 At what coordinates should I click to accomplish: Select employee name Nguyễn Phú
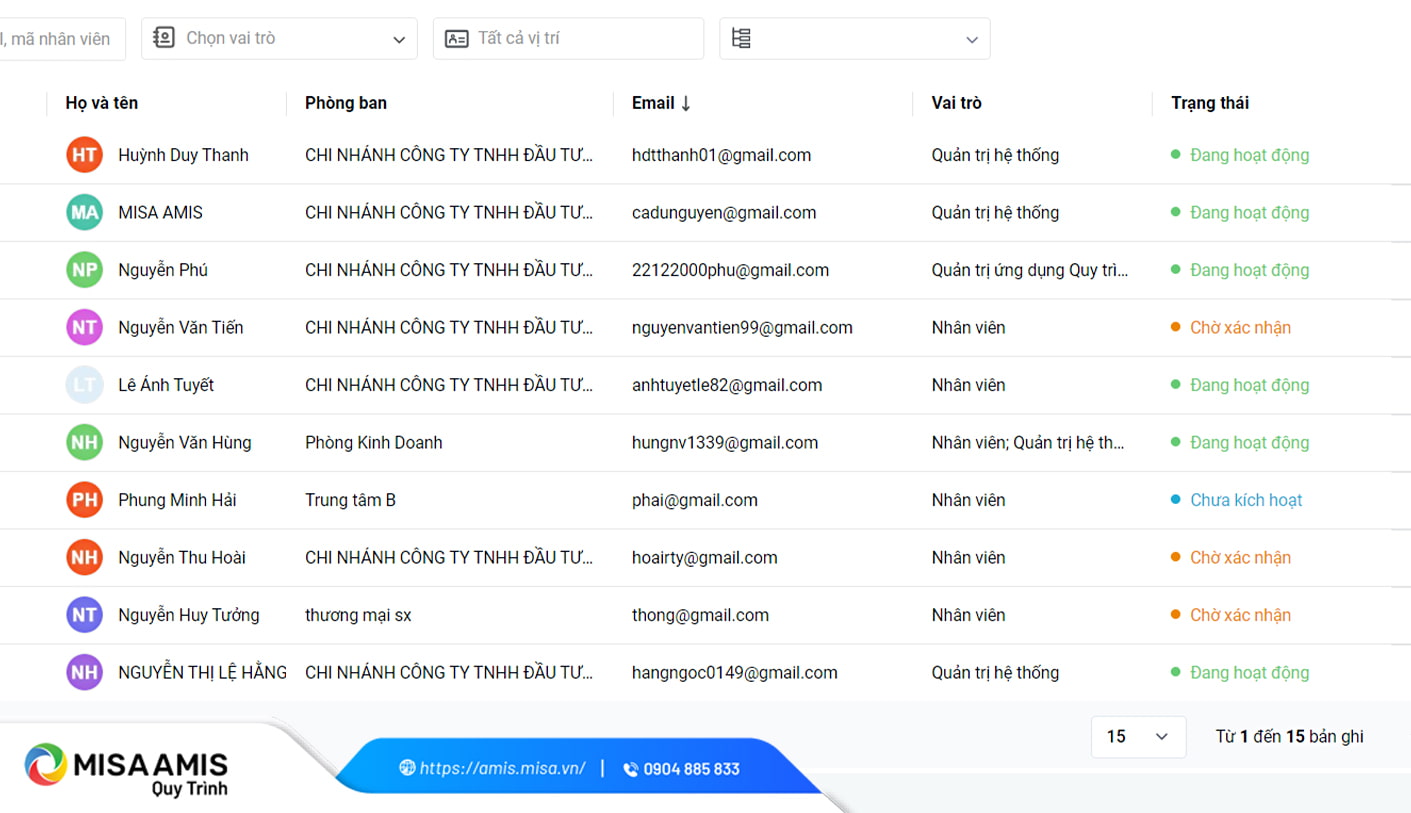[x=163, y=270]
